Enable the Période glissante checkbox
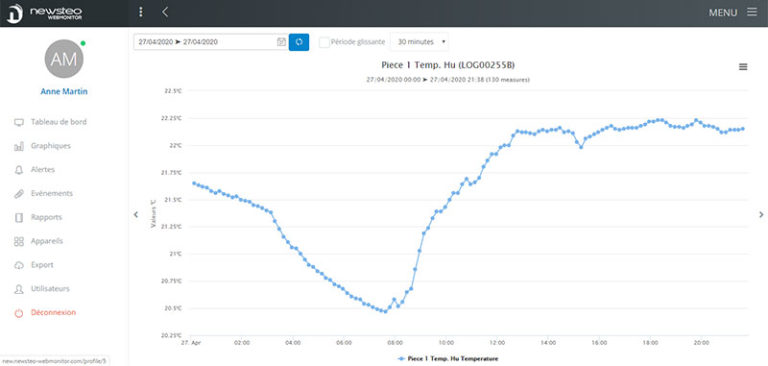This screenshot has height=366, width=768. click(324, 42)
